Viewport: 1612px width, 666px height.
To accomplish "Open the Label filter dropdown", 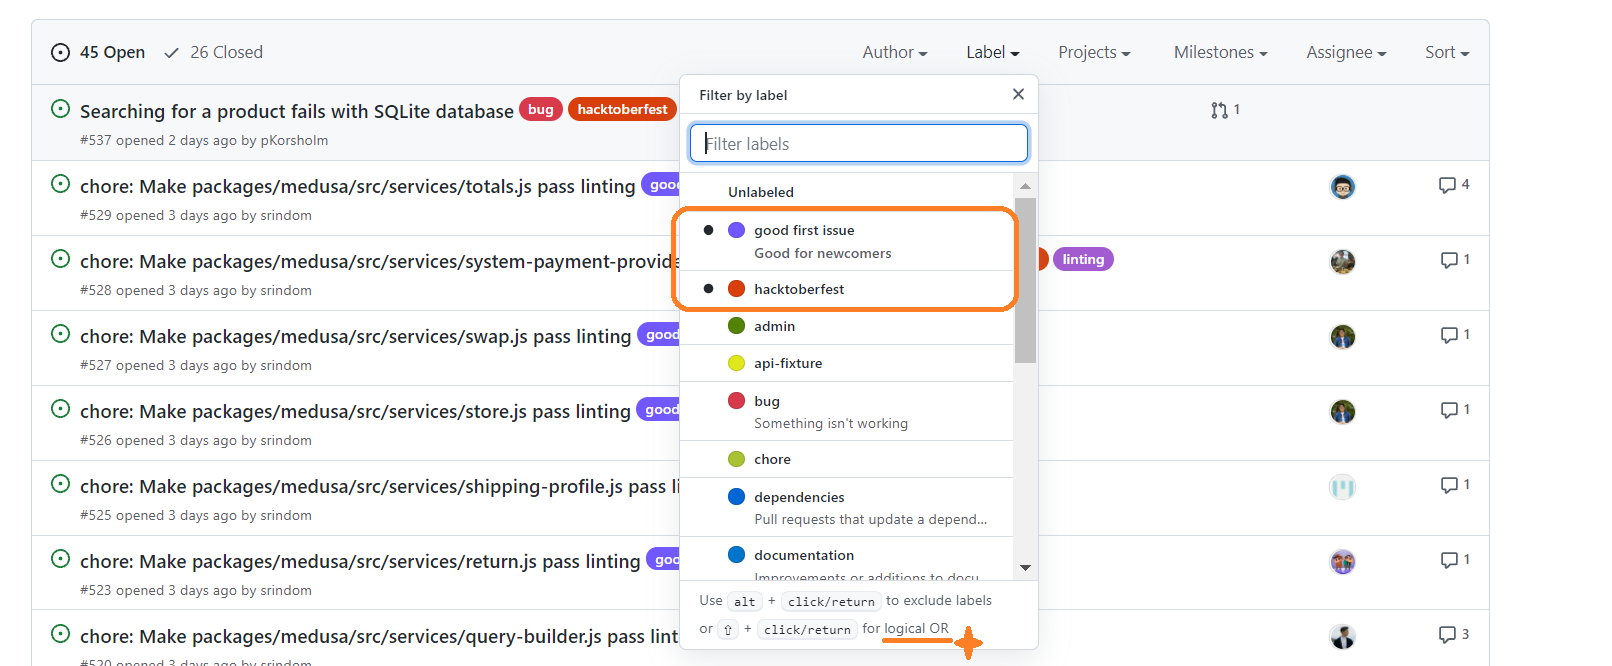I will pos(993,52).
